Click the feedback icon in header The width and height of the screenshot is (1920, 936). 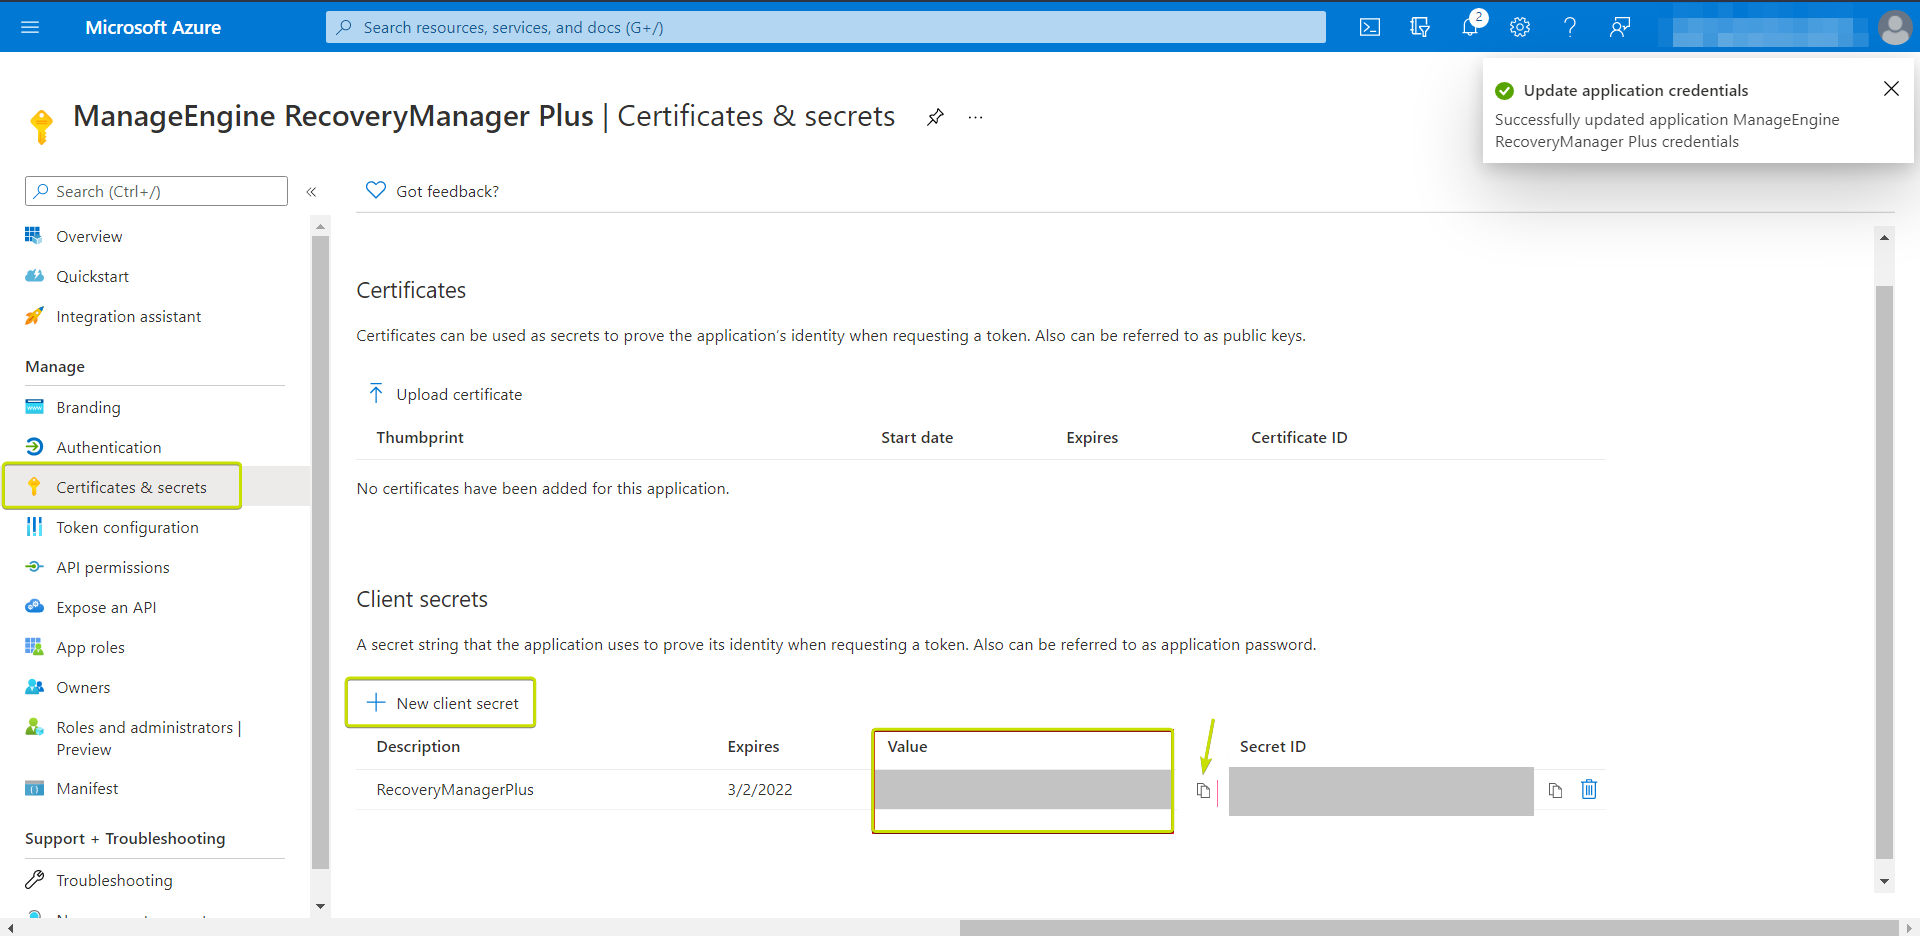point(1620,27)
